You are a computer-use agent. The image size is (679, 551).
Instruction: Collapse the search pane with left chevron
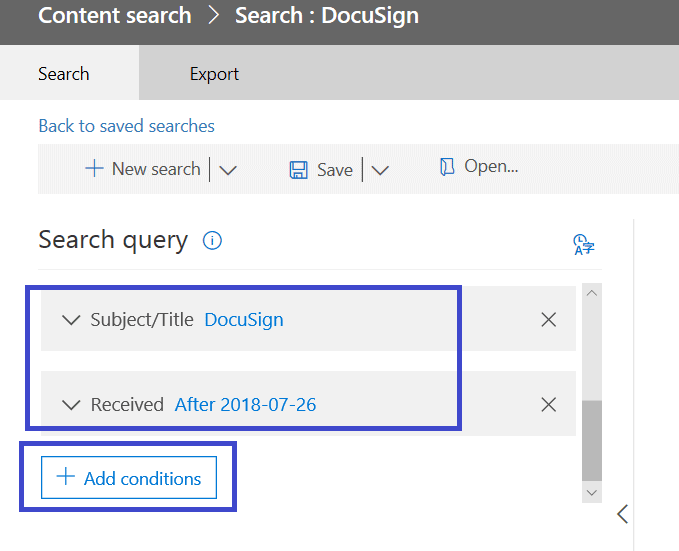(x=623, y=514)
